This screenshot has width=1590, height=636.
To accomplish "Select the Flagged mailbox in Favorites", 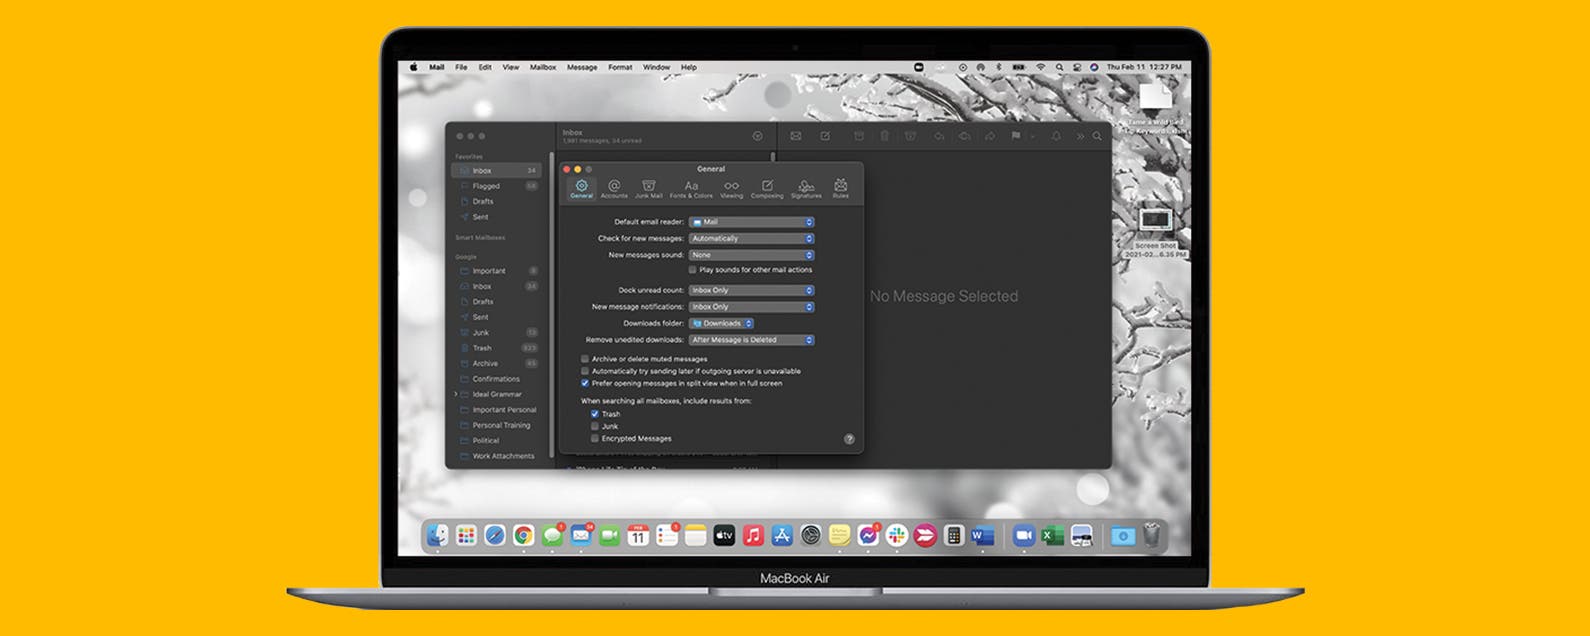I will pos(486,186).
